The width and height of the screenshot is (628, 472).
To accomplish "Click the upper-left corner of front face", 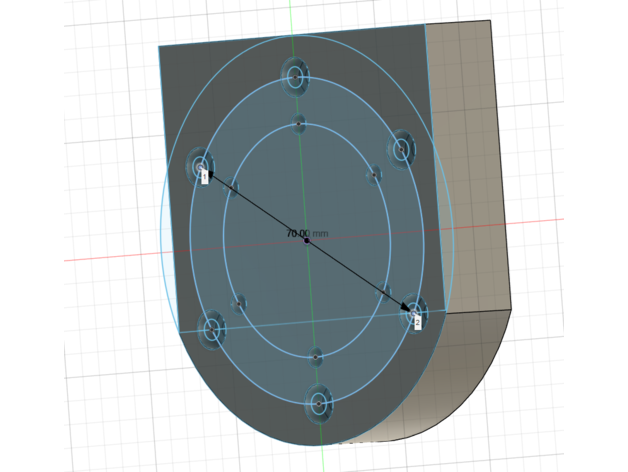I will [x=159, y=46].
